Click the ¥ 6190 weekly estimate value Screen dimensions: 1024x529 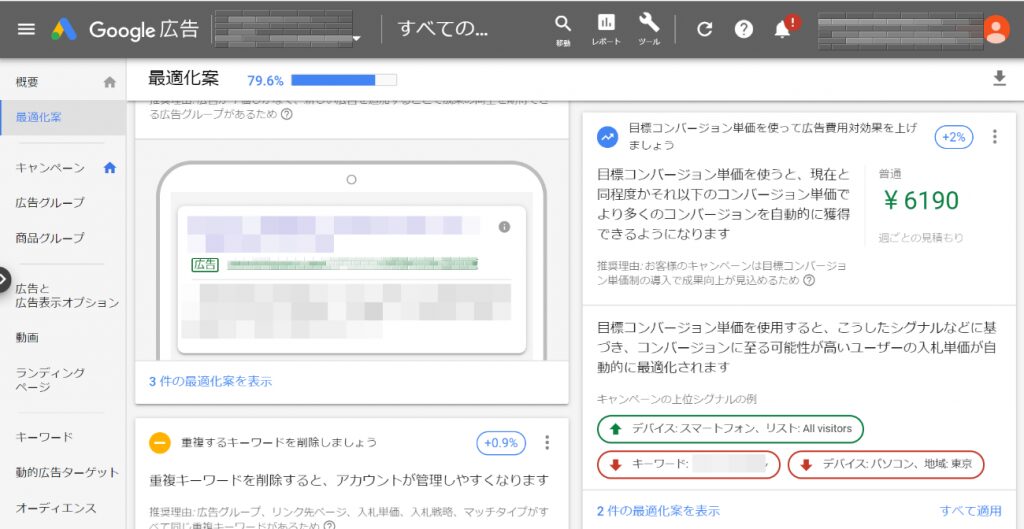921,201
